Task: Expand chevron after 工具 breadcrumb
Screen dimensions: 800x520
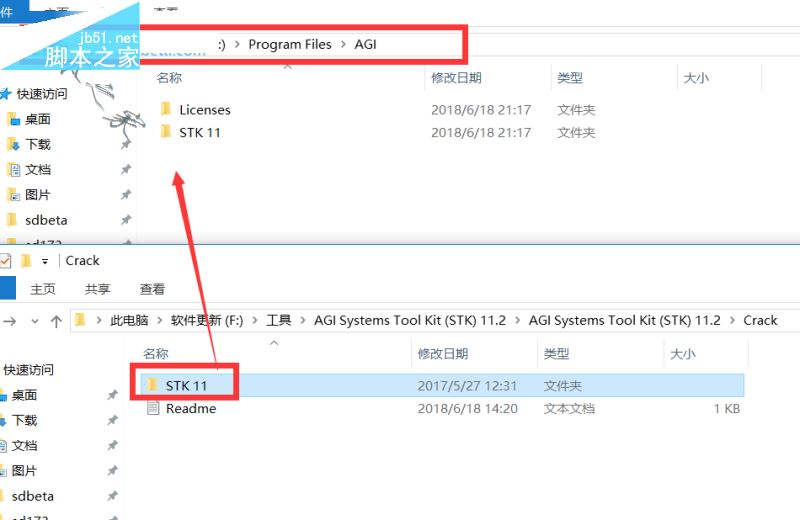Action: [303, 320]
